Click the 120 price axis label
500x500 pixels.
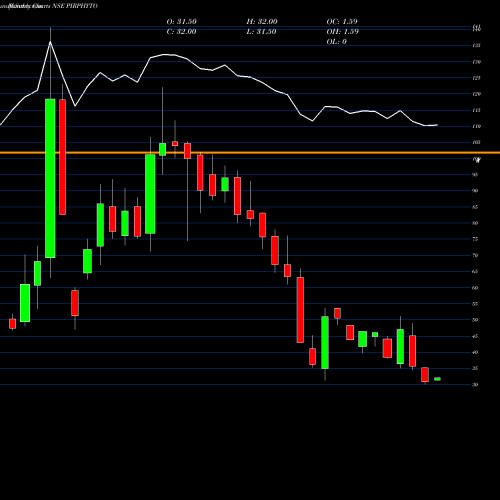[476, 94]
